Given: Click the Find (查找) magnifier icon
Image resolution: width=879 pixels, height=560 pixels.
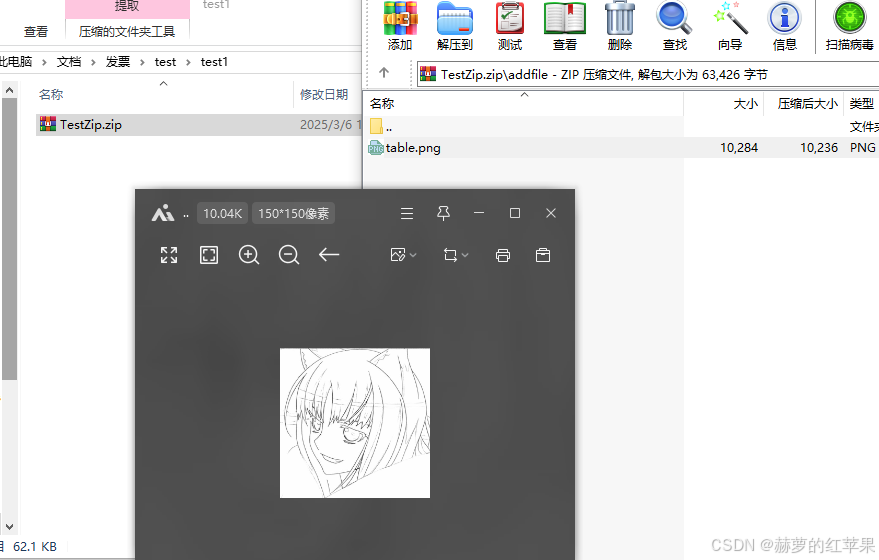Looking at the screenshot, I should (x=674, y=26).
